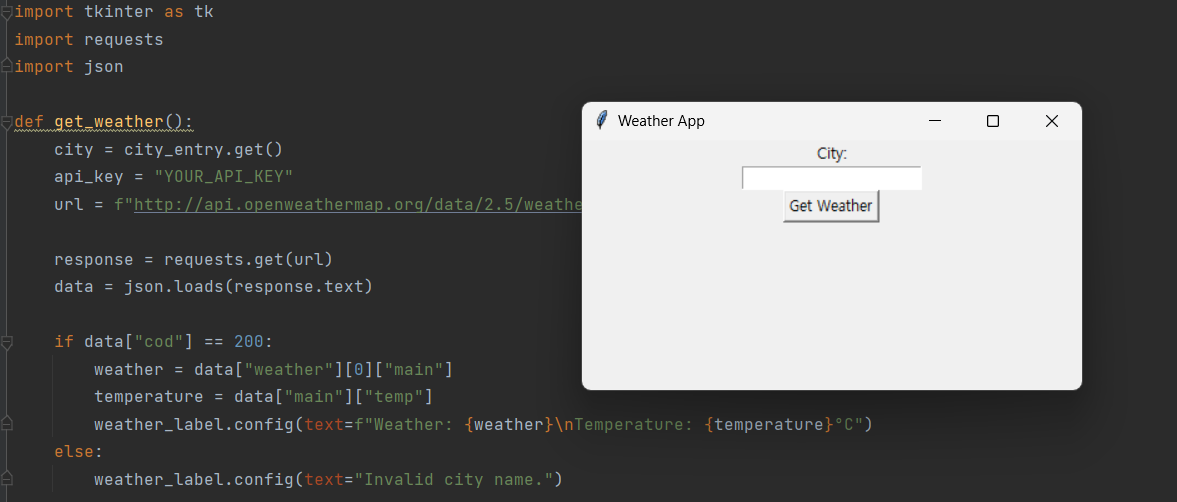Click the "YOUR_API_KEY" string in code
The image size is (1177, 502).
click(x=224, y=176)
